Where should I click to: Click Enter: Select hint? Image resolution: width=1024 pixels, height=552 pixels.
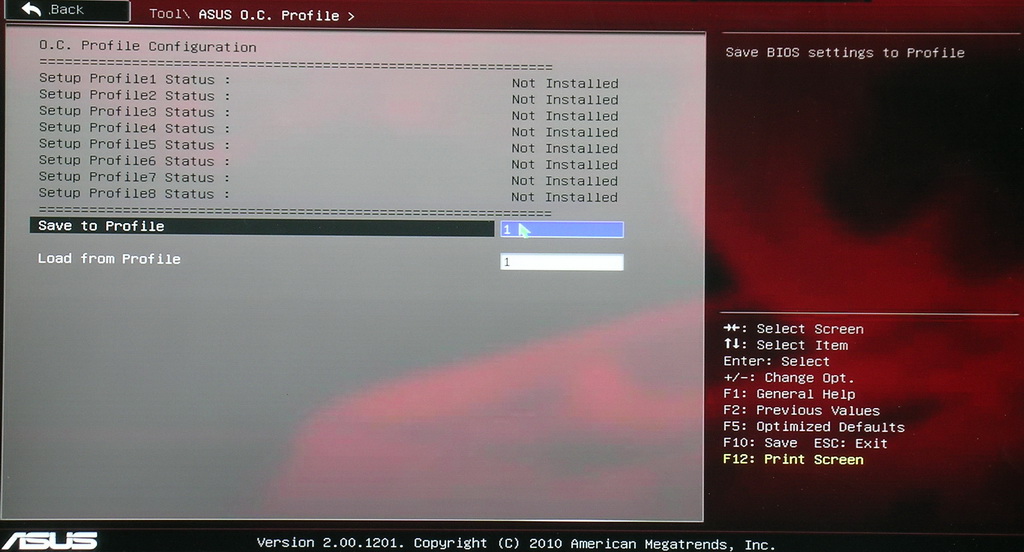click(776, 361)
